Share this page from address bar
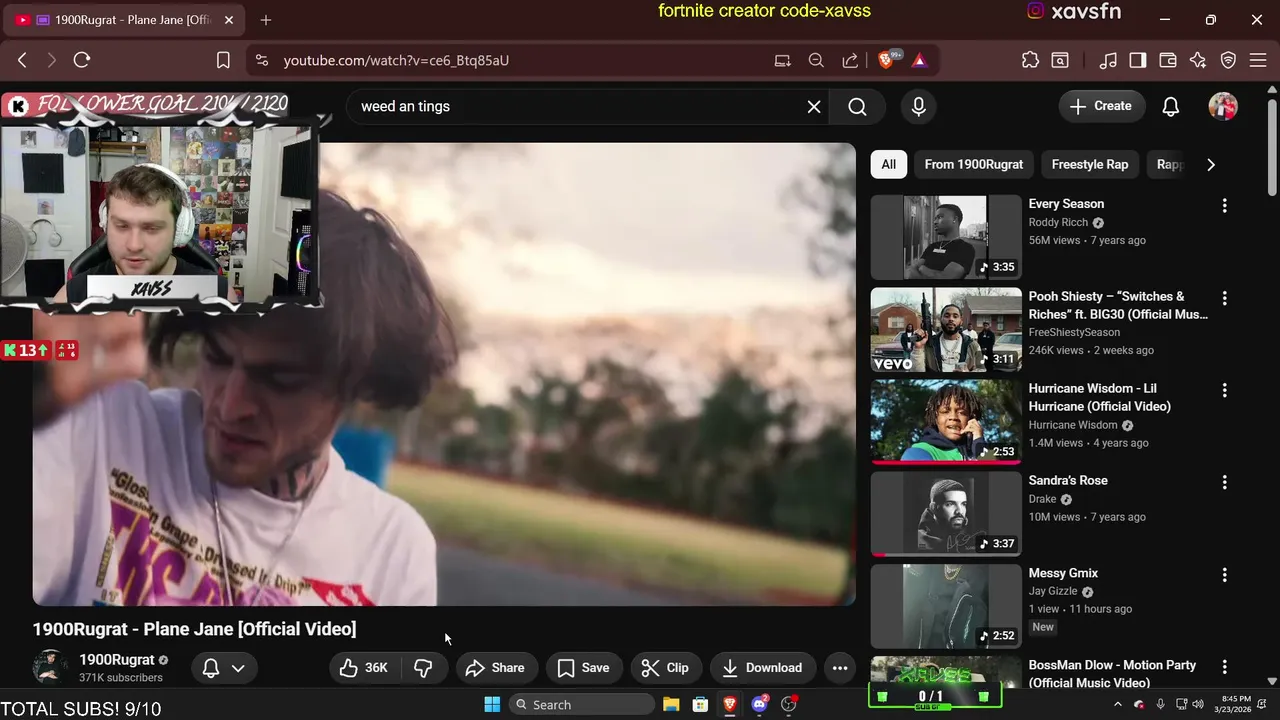This screenshot has height=720, width=1280. tap(850, 60)
